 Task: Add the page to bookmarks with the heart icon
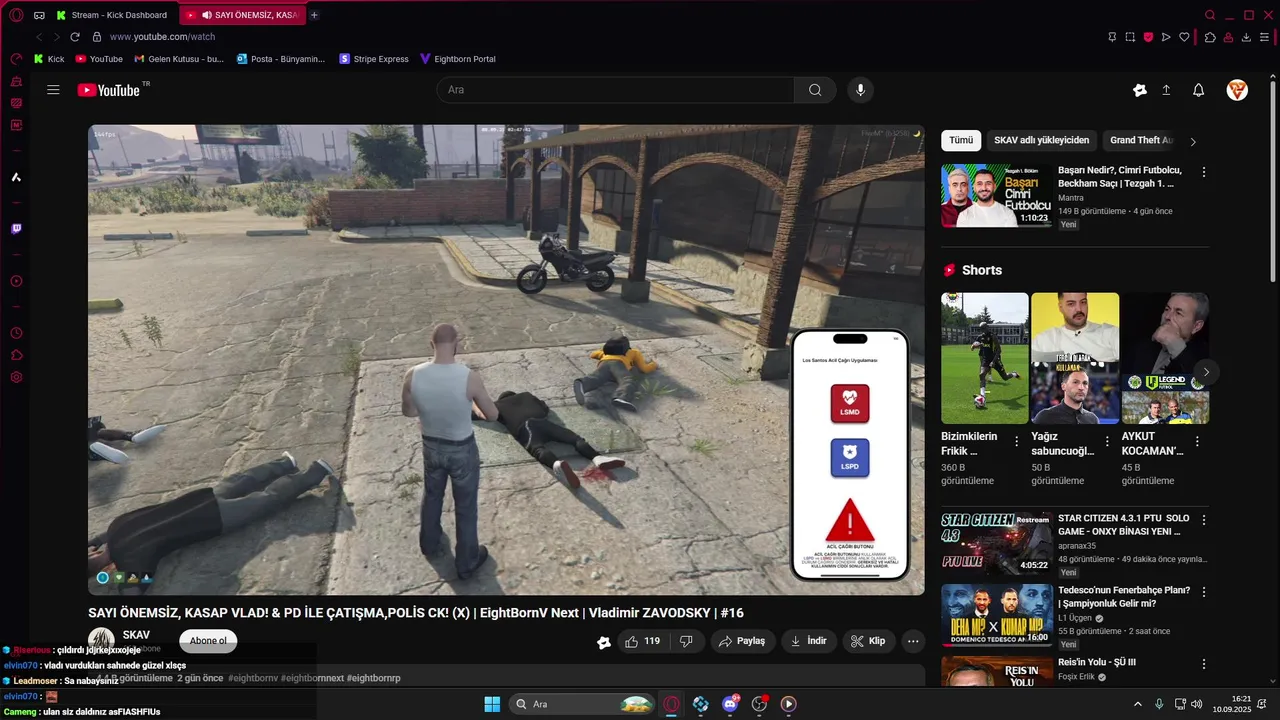[1184, 37]
